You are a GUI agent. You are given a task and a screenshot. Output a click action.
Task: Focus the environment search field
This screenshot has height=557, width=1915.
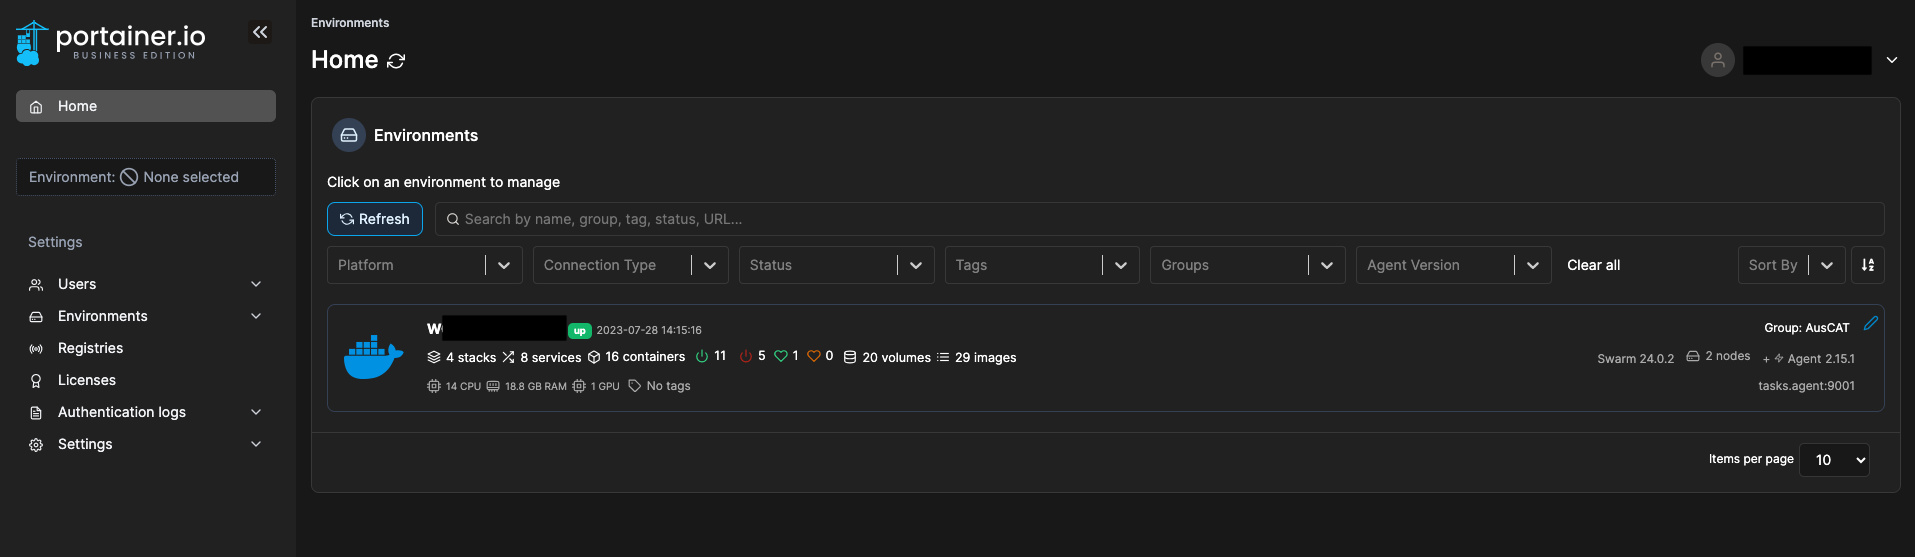[x=1159, y=219]
